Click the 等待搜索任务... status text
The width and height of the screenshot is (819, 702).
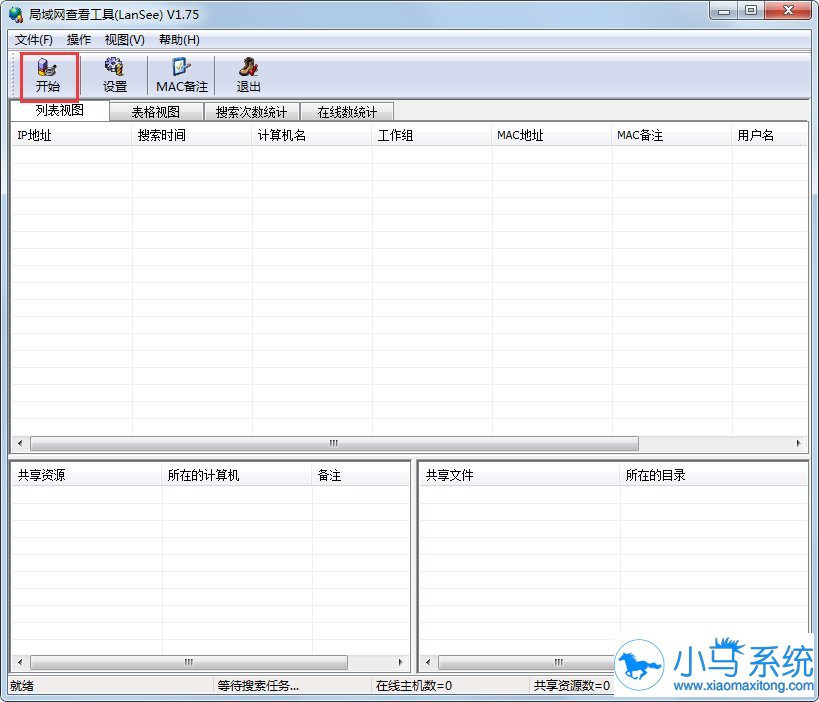[x=258, y=685]
